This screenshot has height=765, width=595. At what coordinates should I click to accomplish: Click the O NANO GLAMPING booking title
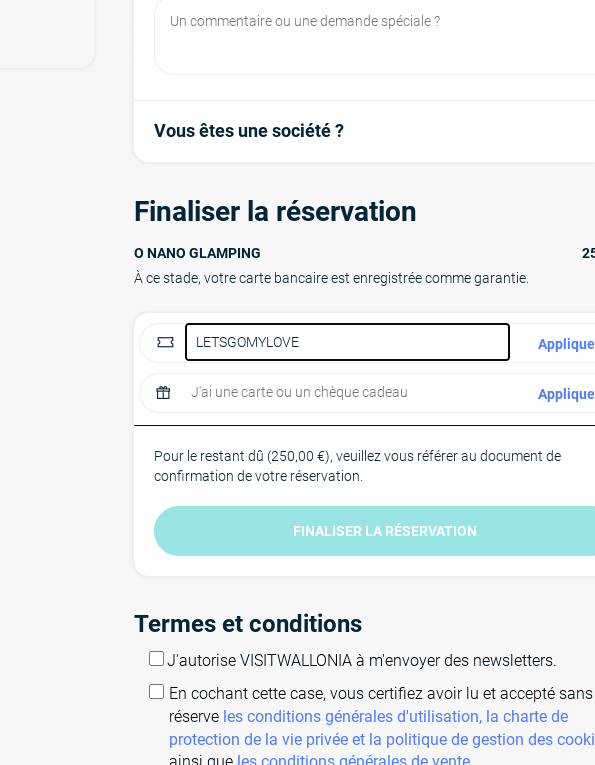click(x=197, y=253)
